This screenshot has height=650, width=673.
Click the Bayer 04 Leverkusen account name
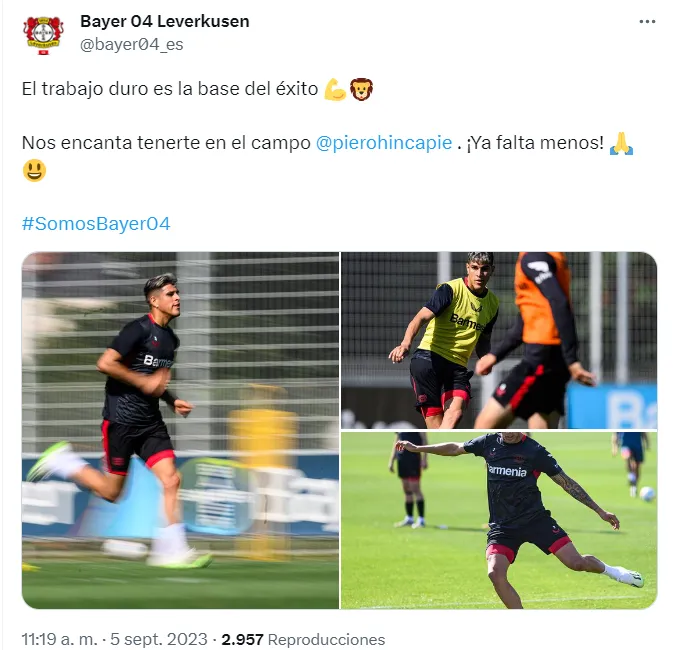pos(164,21)
